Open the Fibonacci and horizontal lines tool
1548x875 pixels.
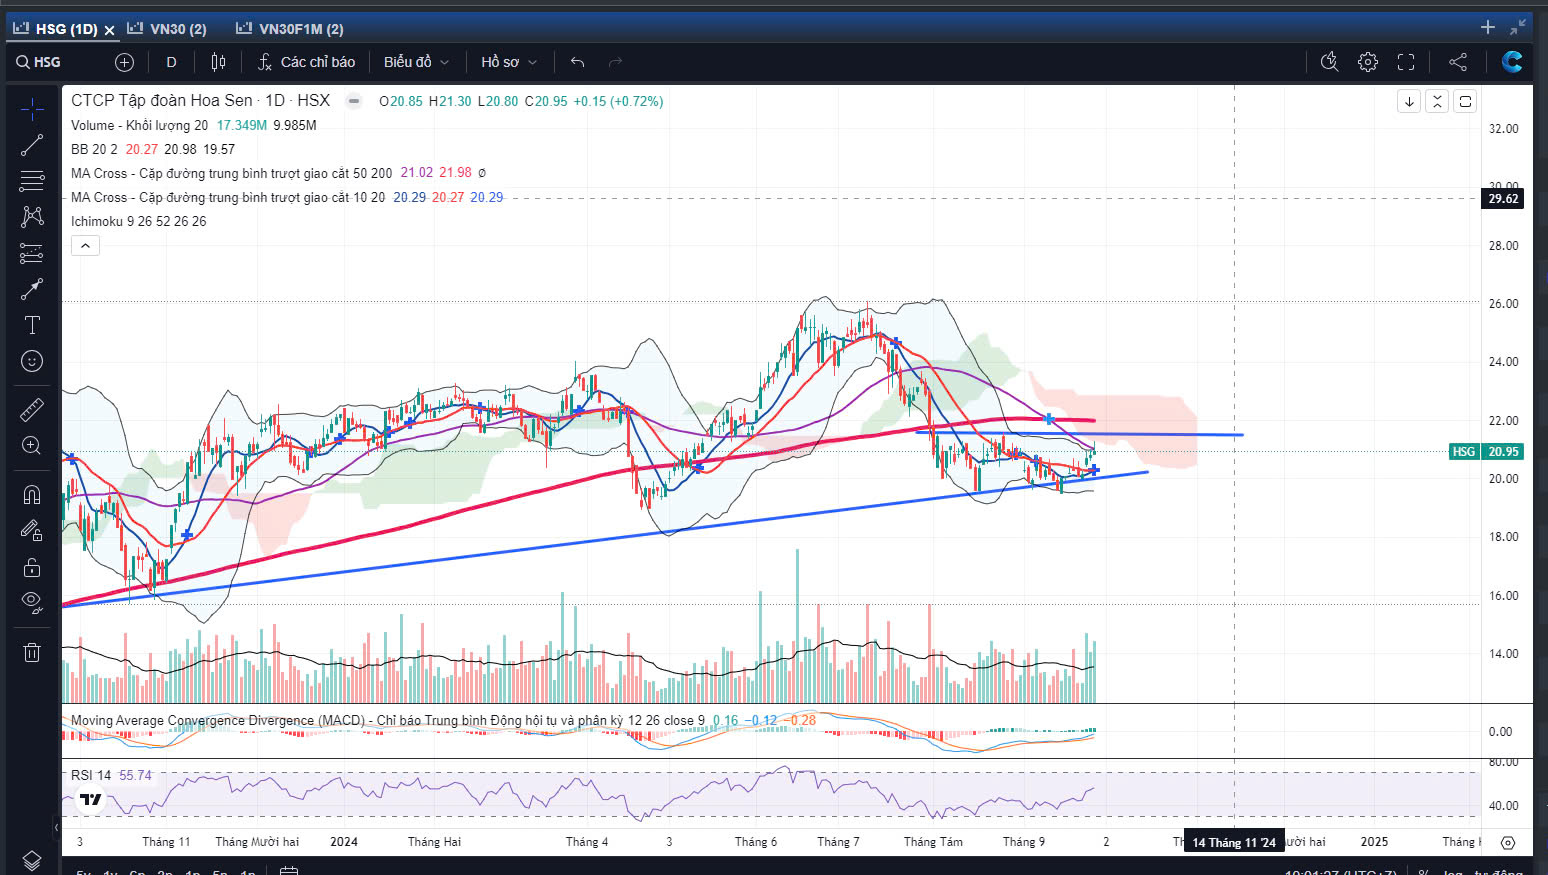coord(32,181)
